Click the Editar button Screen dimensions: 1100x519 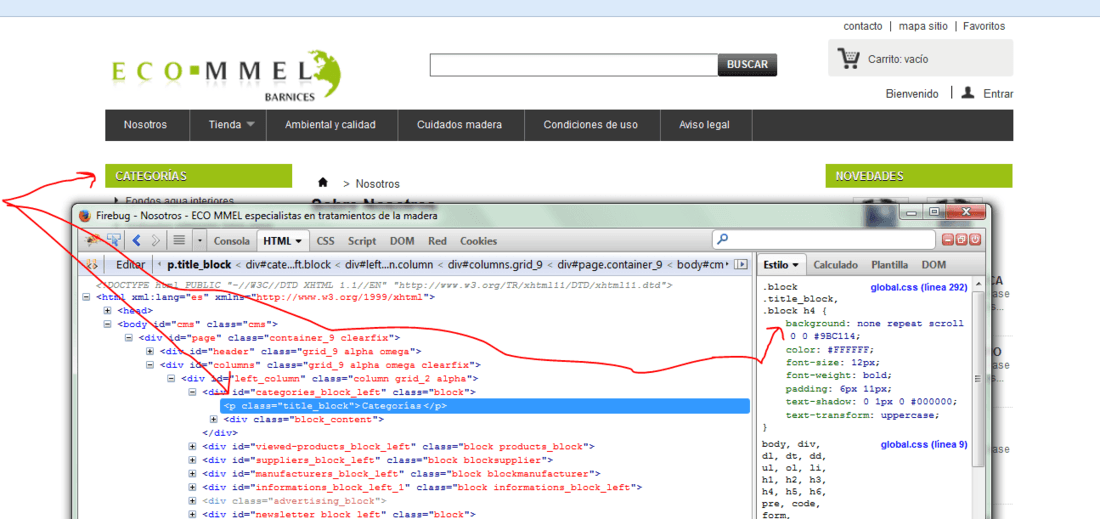point(130,264)
